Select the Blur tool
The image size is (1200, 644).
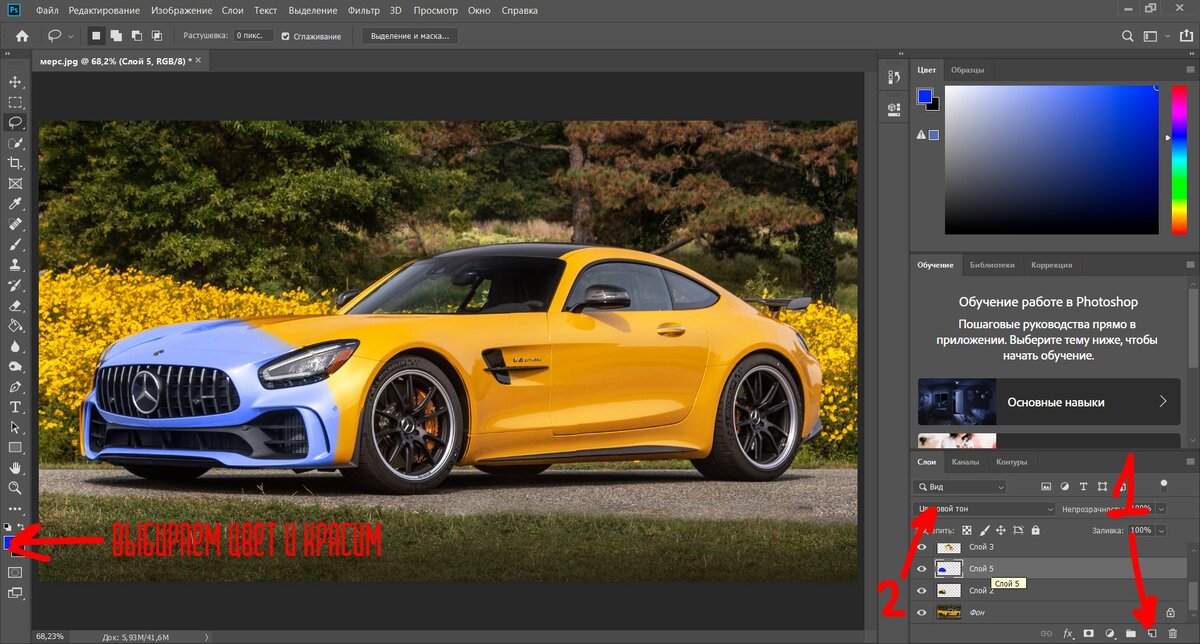(15, 346)
